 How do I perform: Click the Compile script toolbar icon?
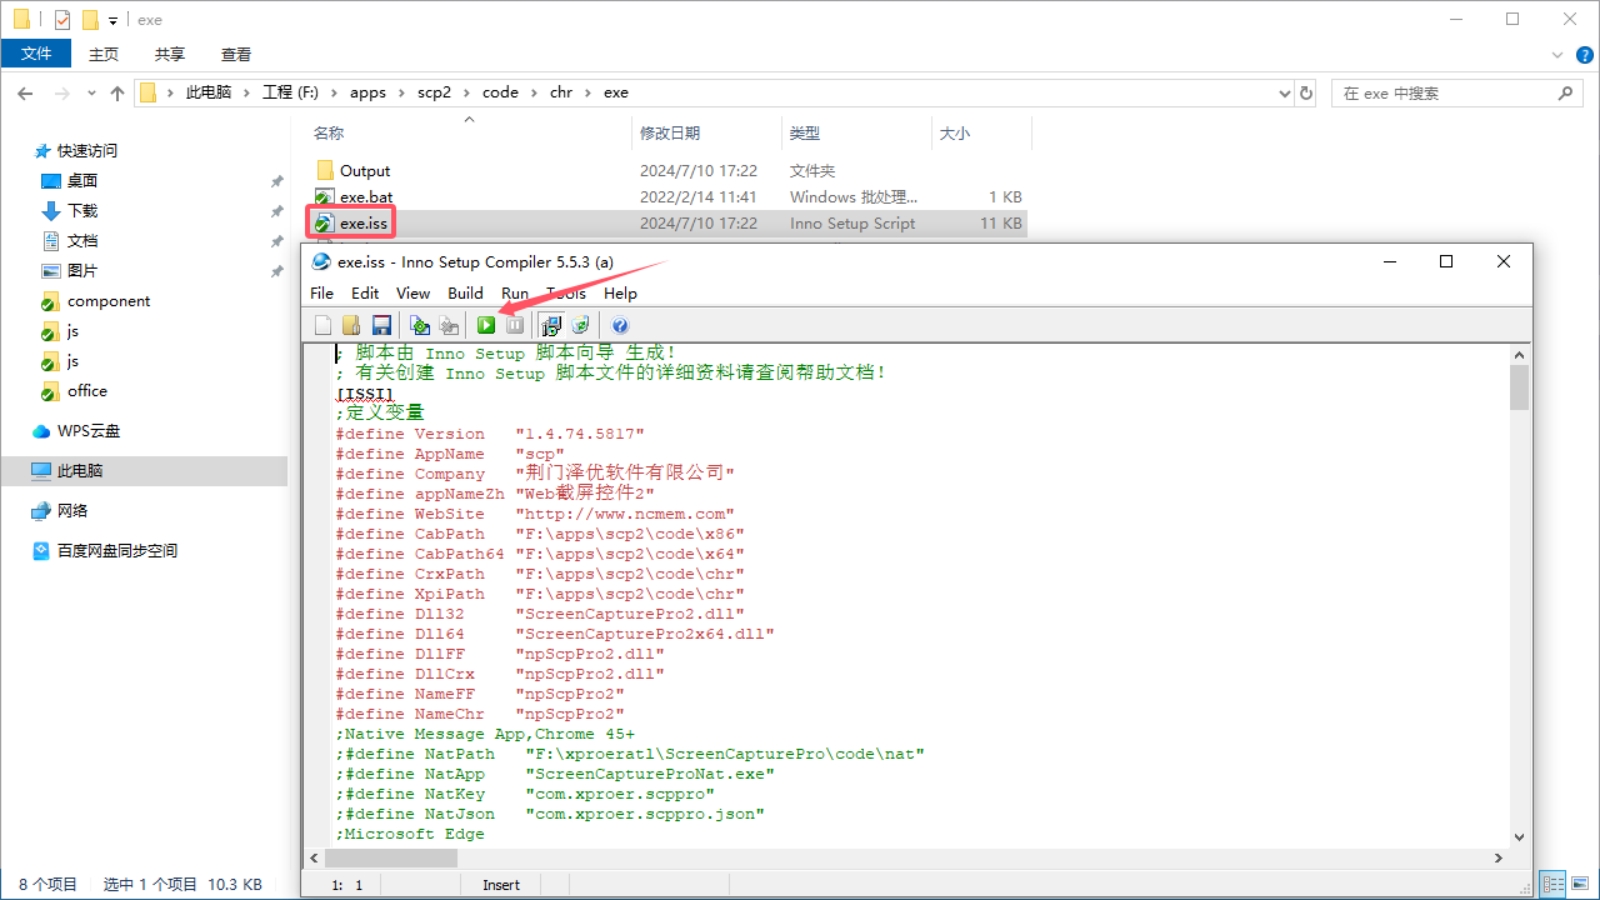(x=420, y=325)
